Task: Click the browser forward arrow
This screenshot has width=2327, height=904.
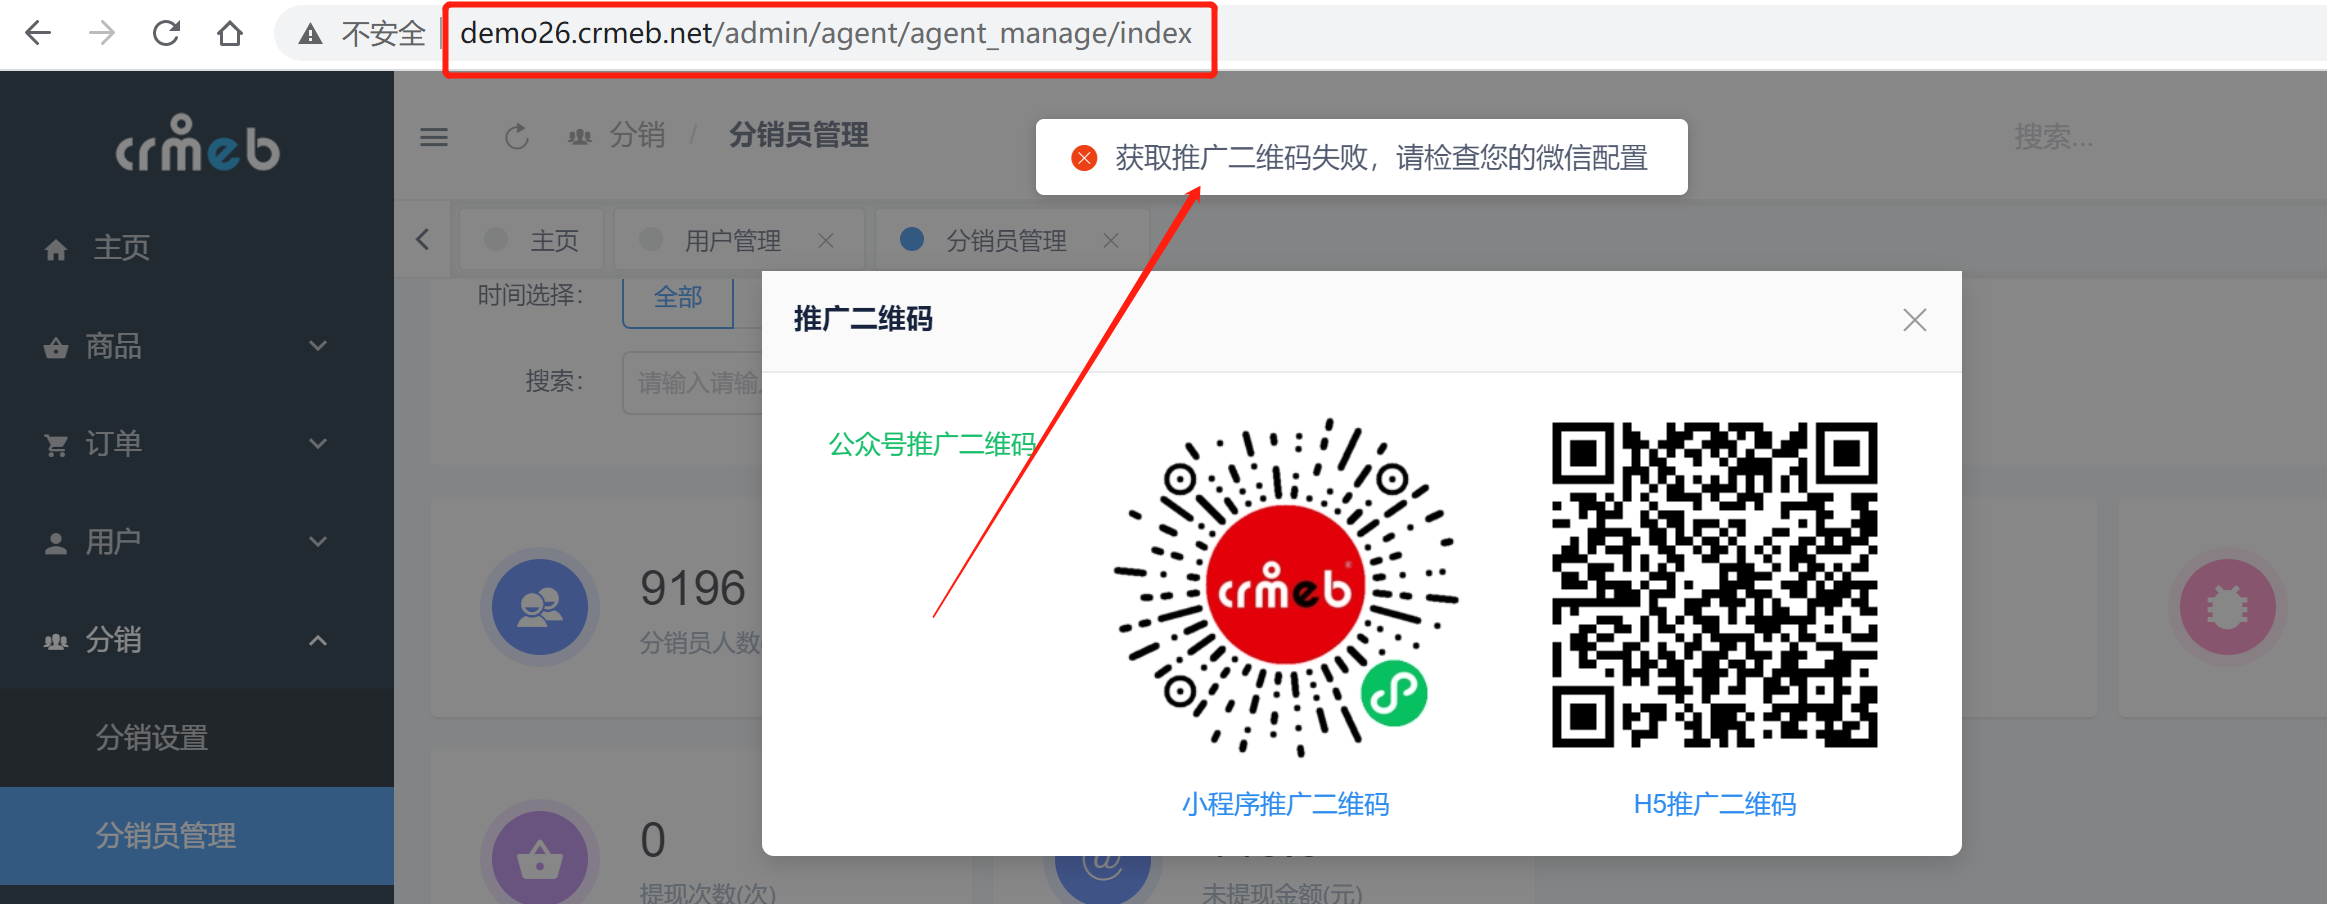Action: point(102,33)
